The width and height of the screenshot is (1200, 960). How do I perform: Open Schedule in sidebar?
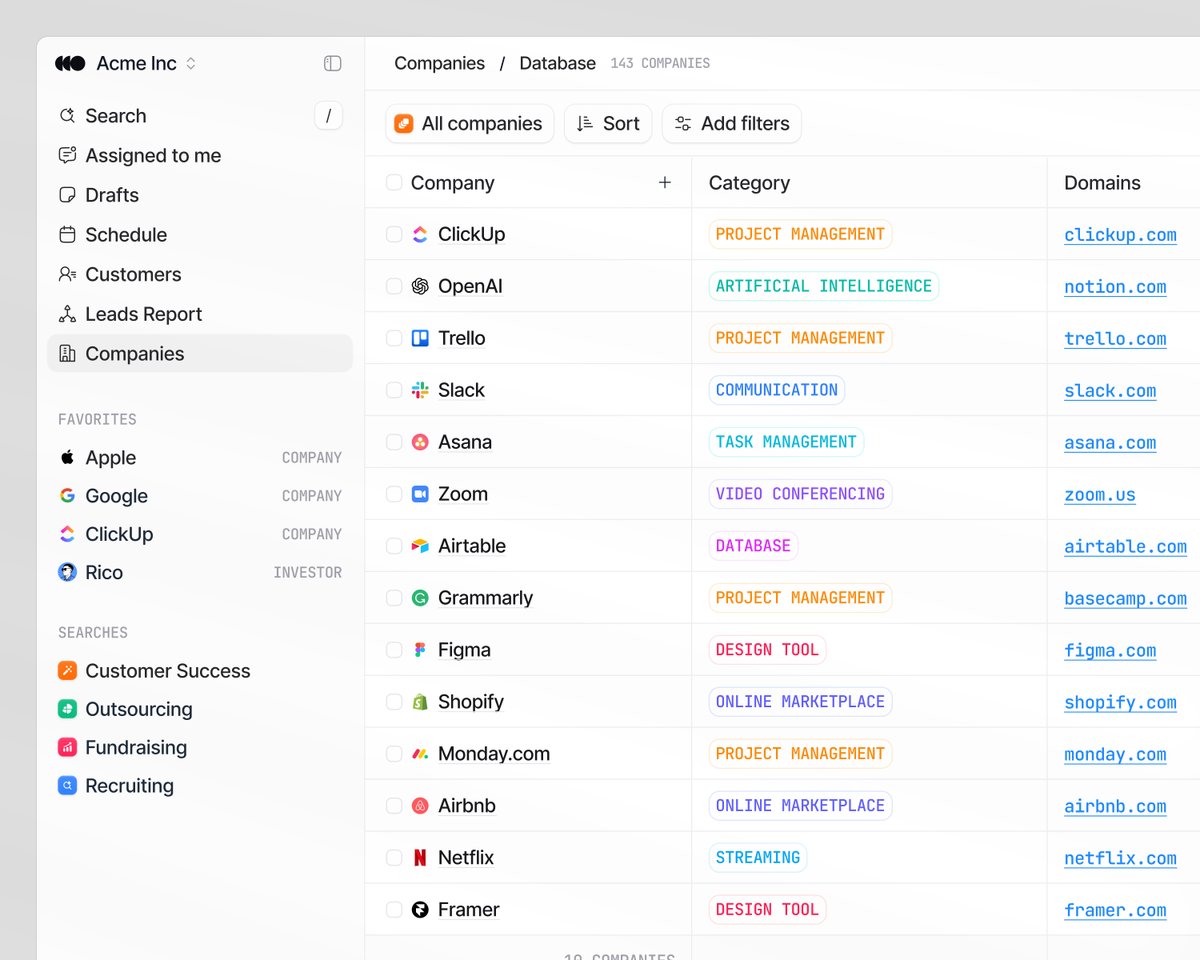click(200, 235)
